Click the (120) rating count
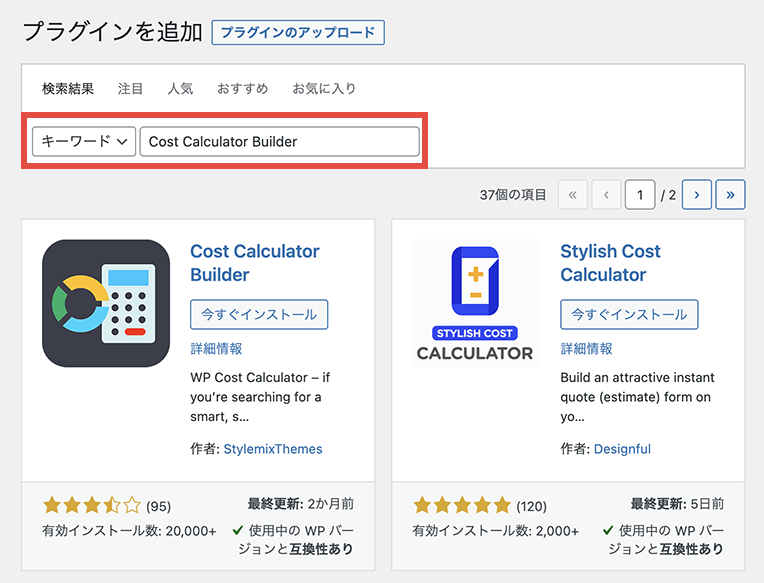 (x=532, y=507)
